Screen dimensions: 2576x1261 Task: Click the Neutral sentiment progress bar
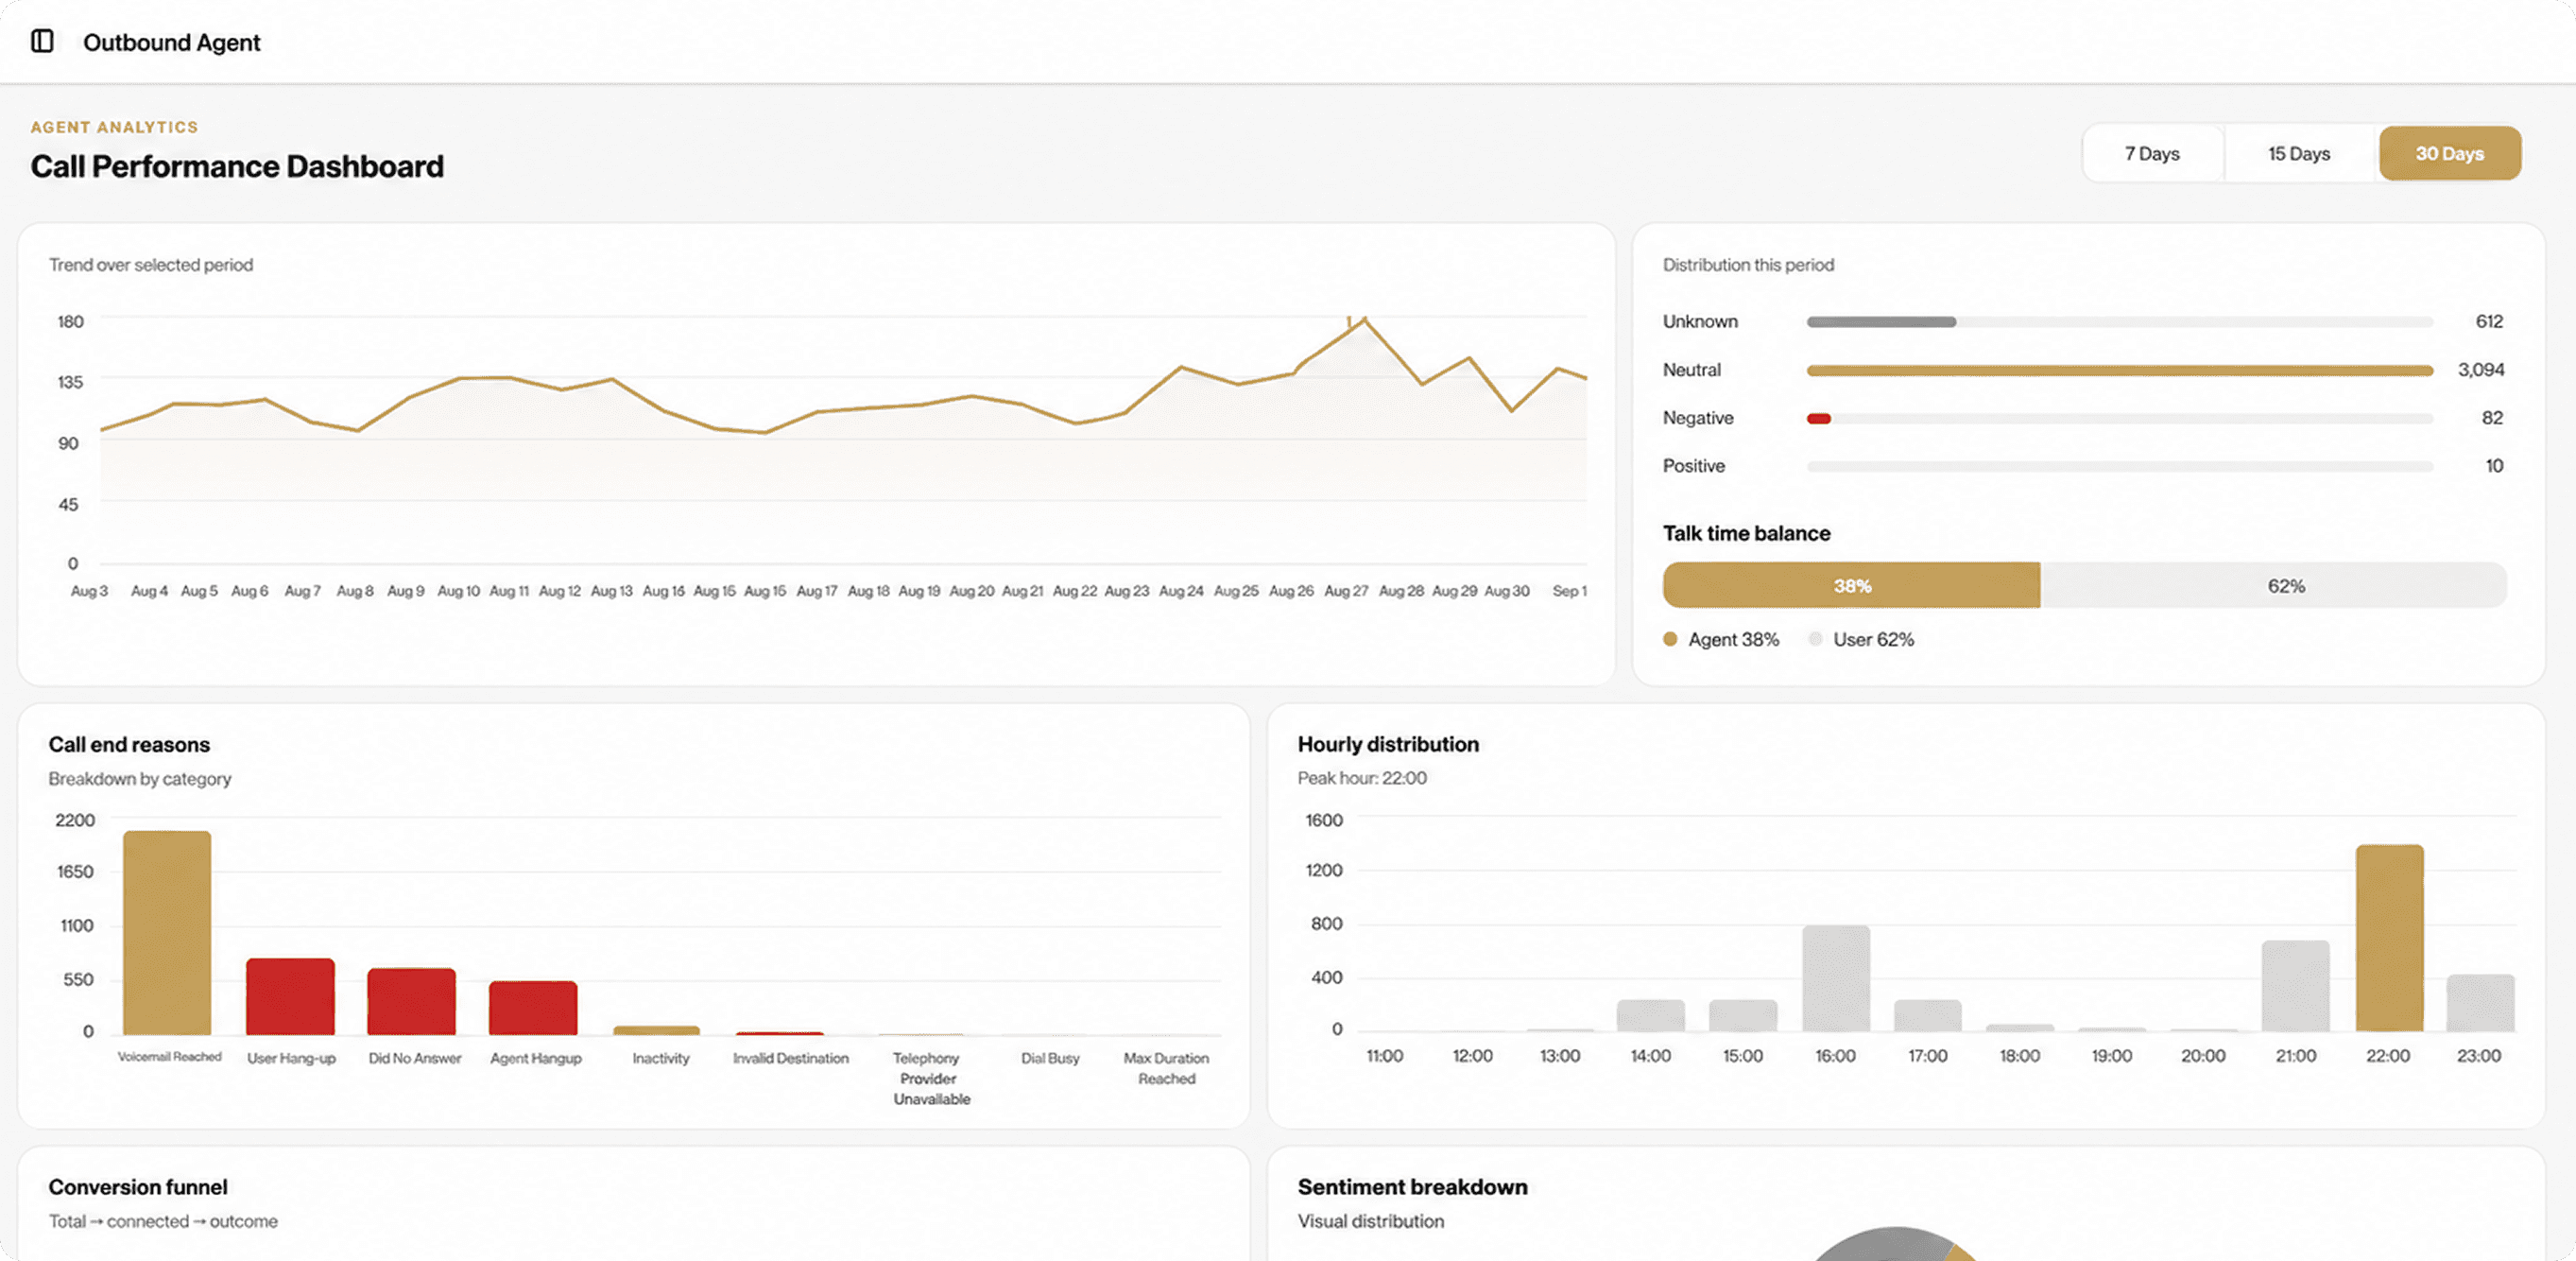tap(2119, 370)
